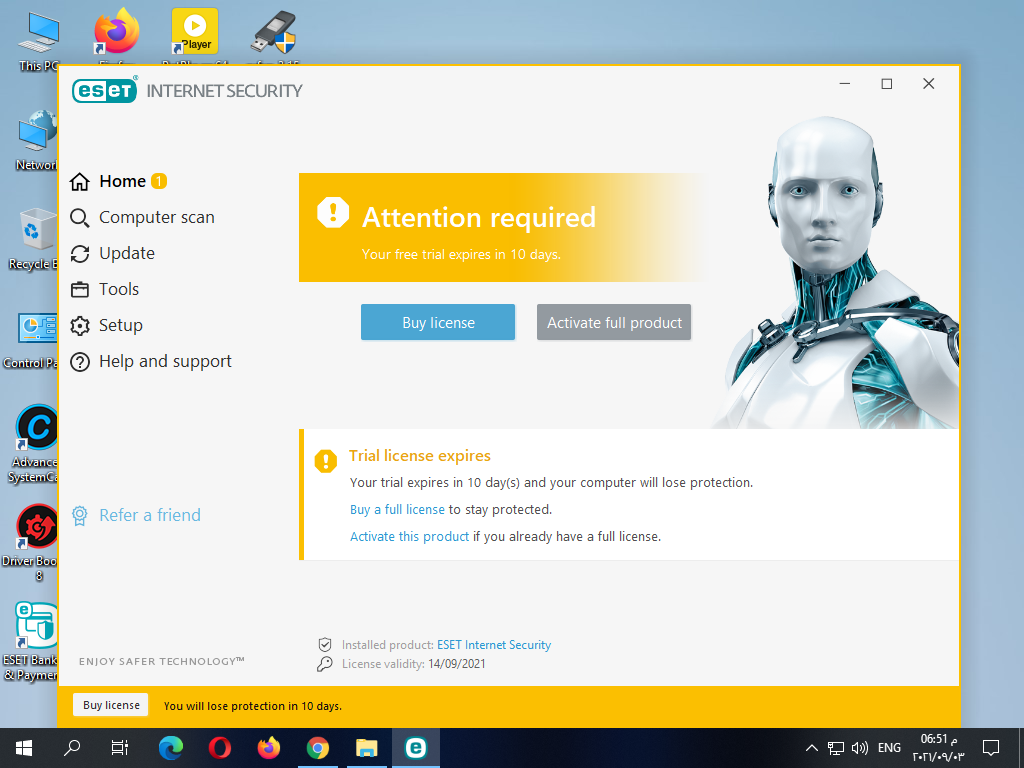Open the Home section in the ESET sidebar
The height and width of the screenshot is (768, 1024).
coord(118,181)
